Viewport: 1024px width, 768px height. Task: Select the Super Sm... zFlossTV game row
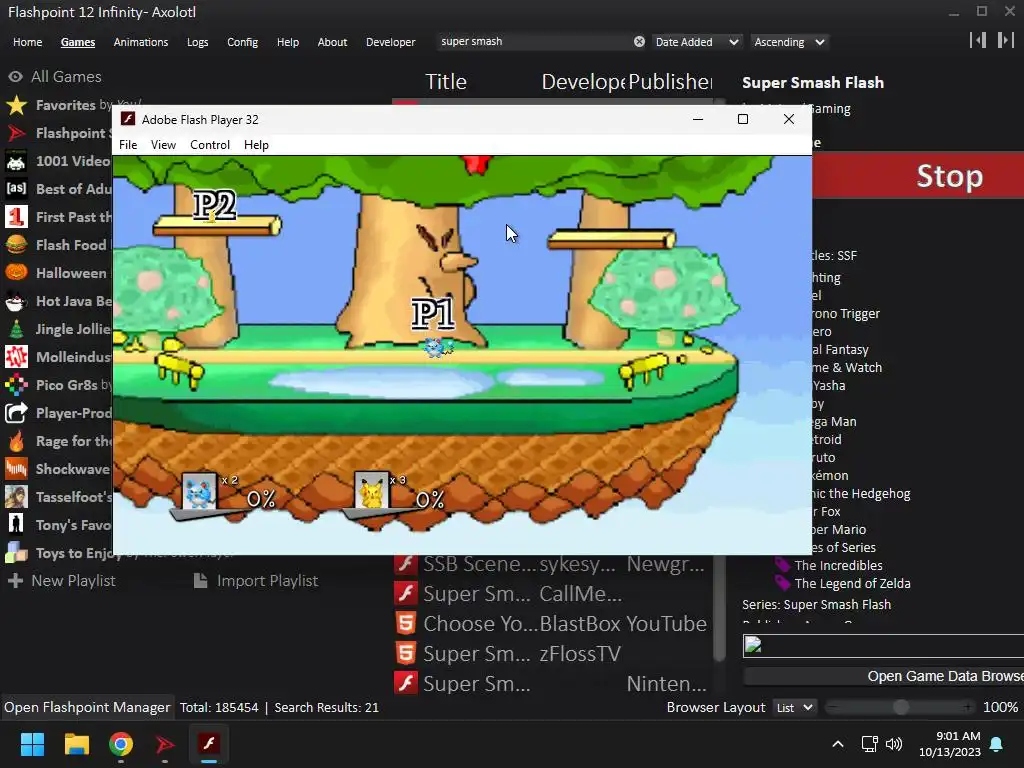click(x=552, y=653)
